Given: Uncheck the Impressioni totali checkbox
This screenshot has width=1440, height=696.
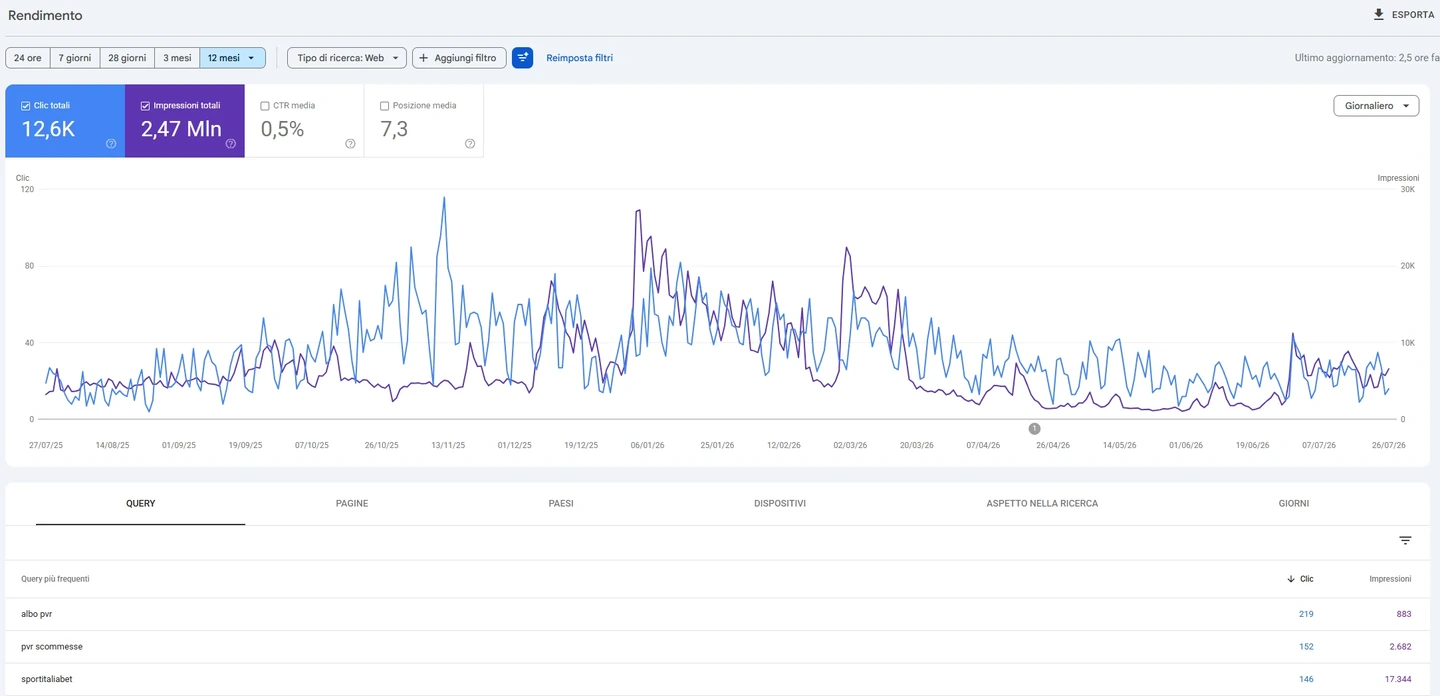Looking at the screenshot, I should click(x=145, y=105).
